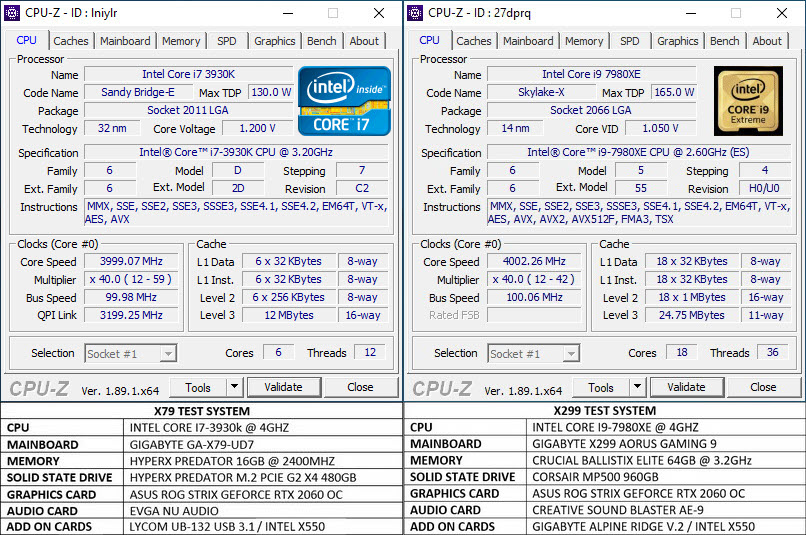Click the CPU-Z app icon in Iniylr window title bar
This screenshot has height=535, width=806.
[x=12, y=13]
